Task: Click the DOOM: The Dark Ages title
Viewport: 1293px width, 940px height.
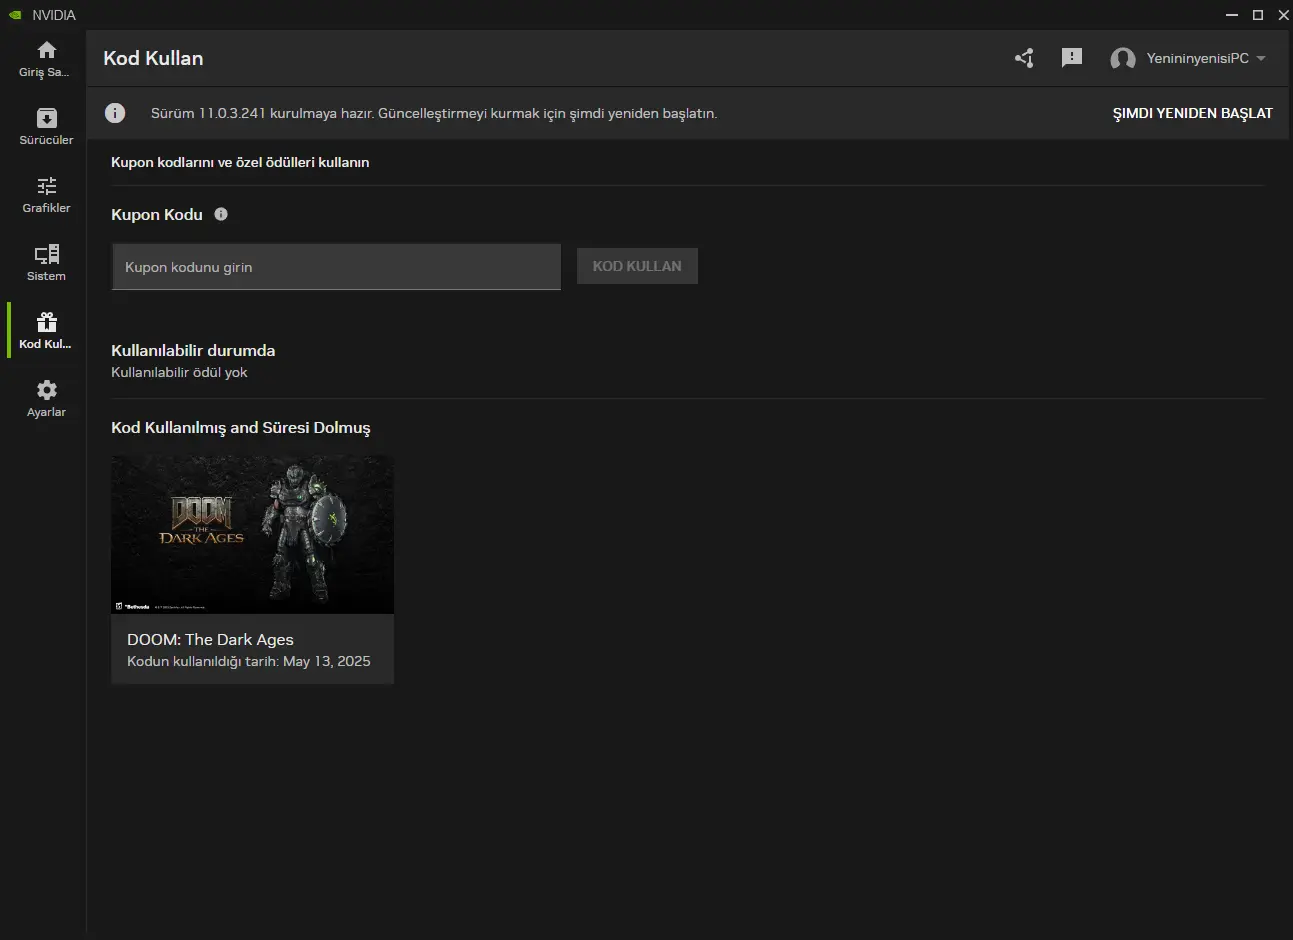Action: [x=210, y=640]
